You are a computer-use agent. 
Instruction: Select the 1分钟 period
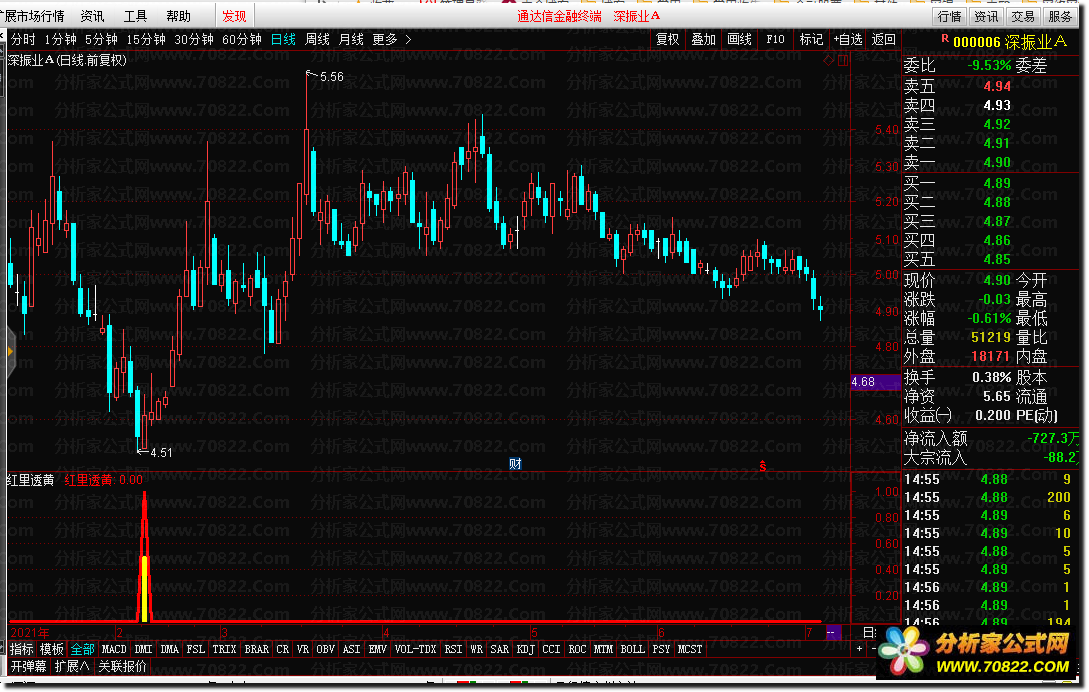60,40
